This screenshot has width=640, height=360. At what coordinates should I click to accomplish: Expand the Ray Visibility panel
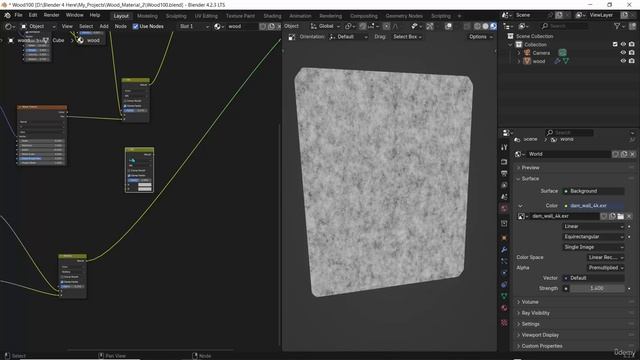click(x=535, y=313)
